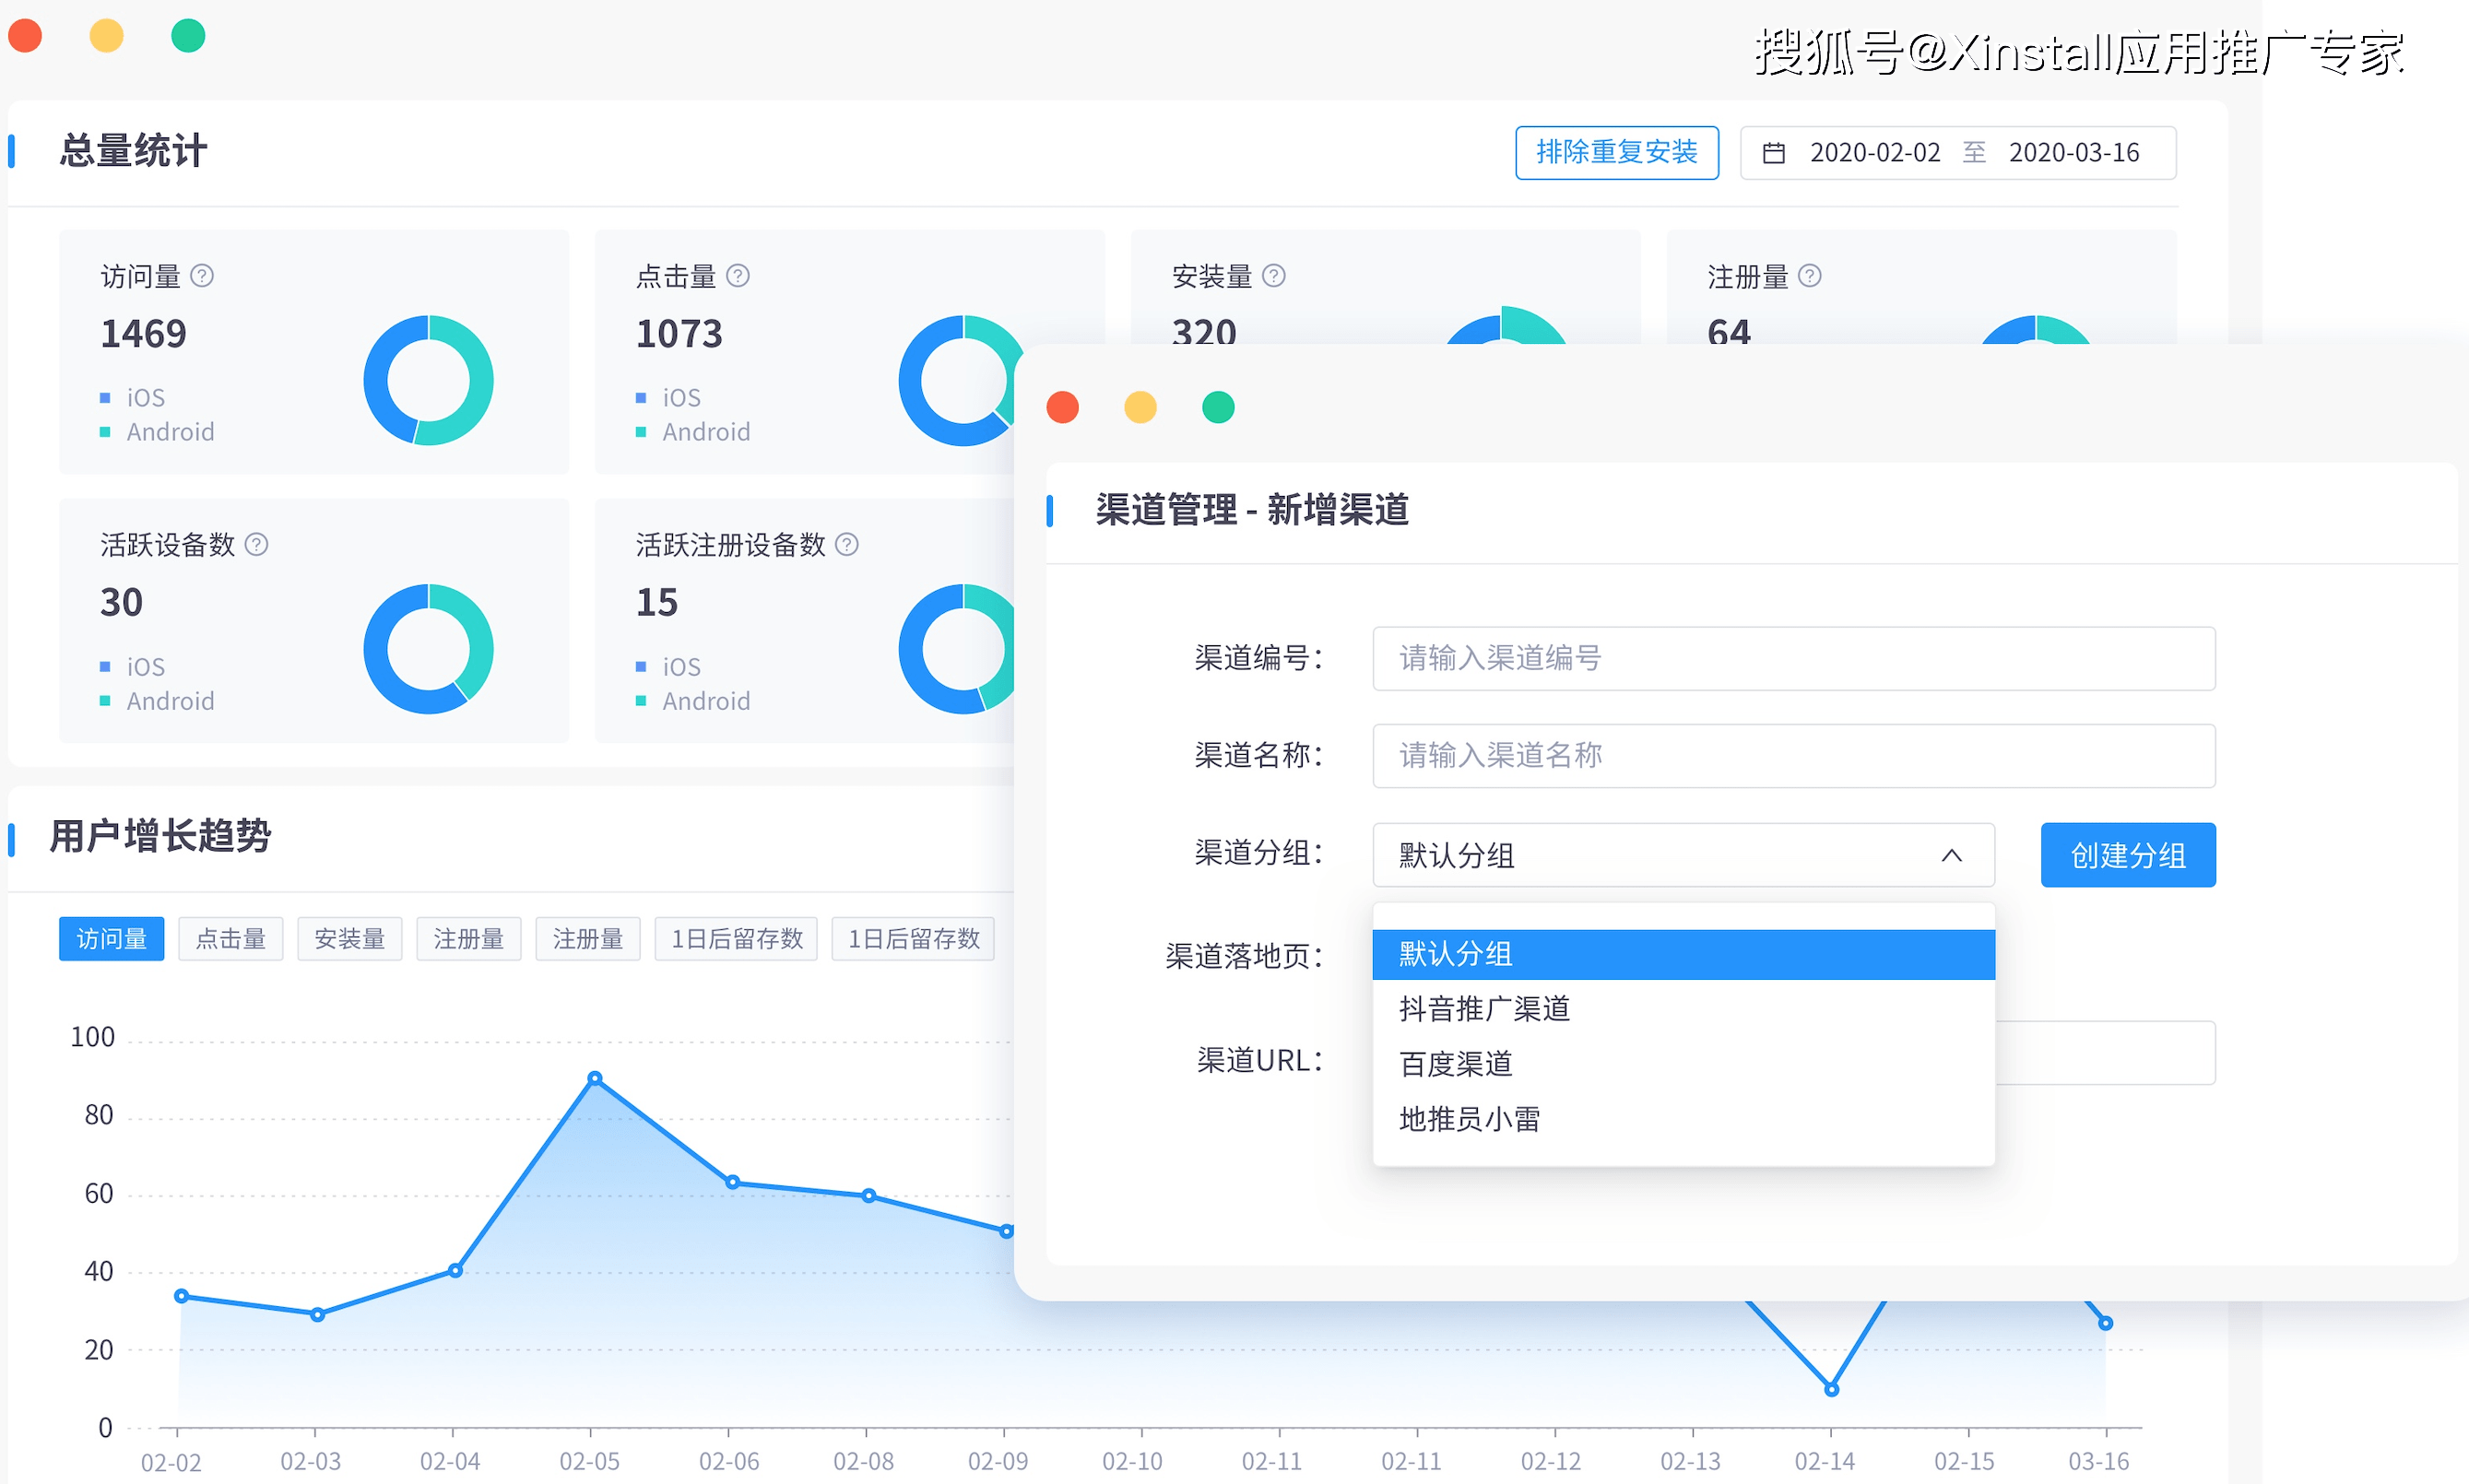Screen dimensions: 2469x1484
Task: Open the 安装量 tab in user growth
Action: pyautogui.click(x=349, y=938)
